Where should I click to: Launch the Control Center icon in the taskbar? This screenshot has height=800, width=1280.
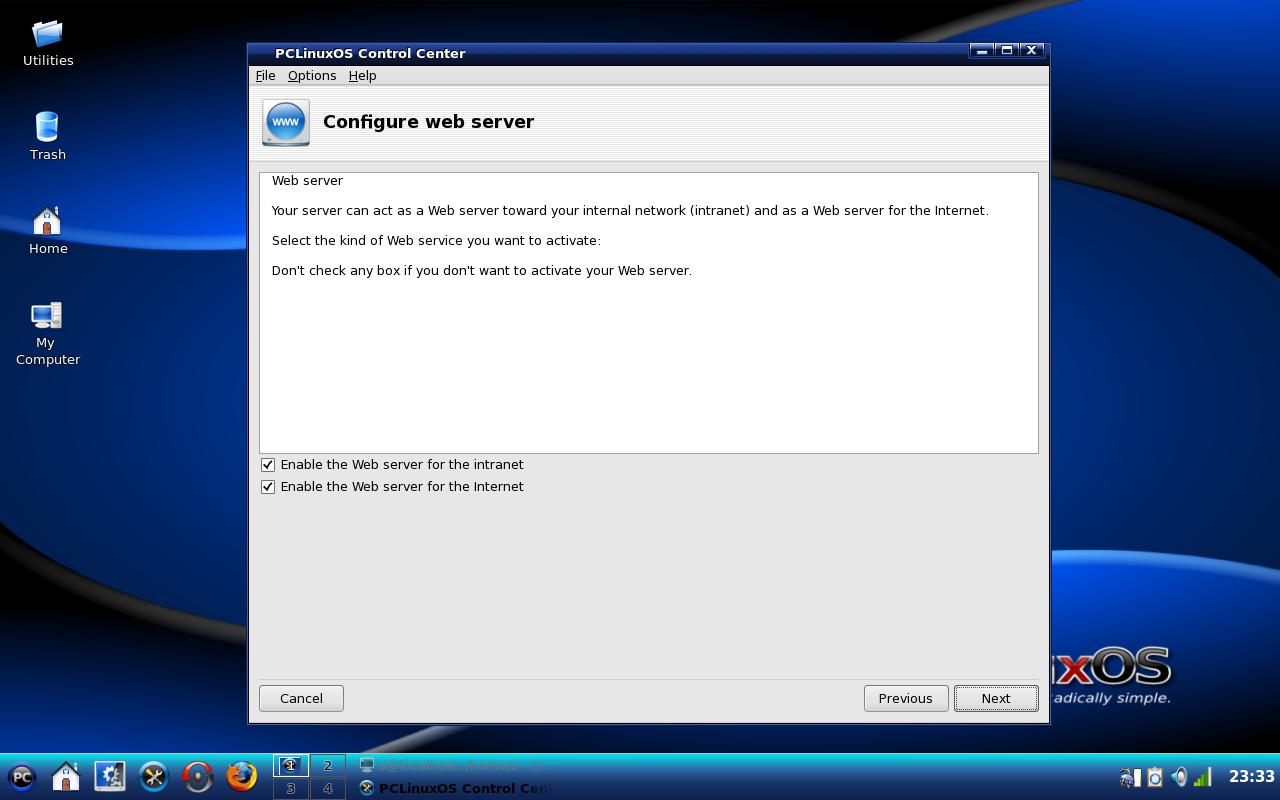pyautogui.click(x=110, y=776)
